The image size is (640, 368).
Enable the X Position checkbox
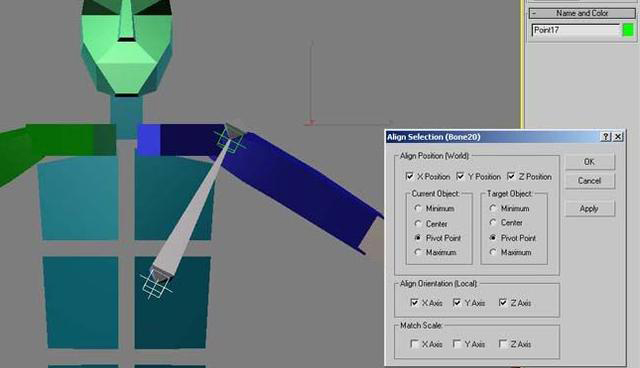point(409,176)
